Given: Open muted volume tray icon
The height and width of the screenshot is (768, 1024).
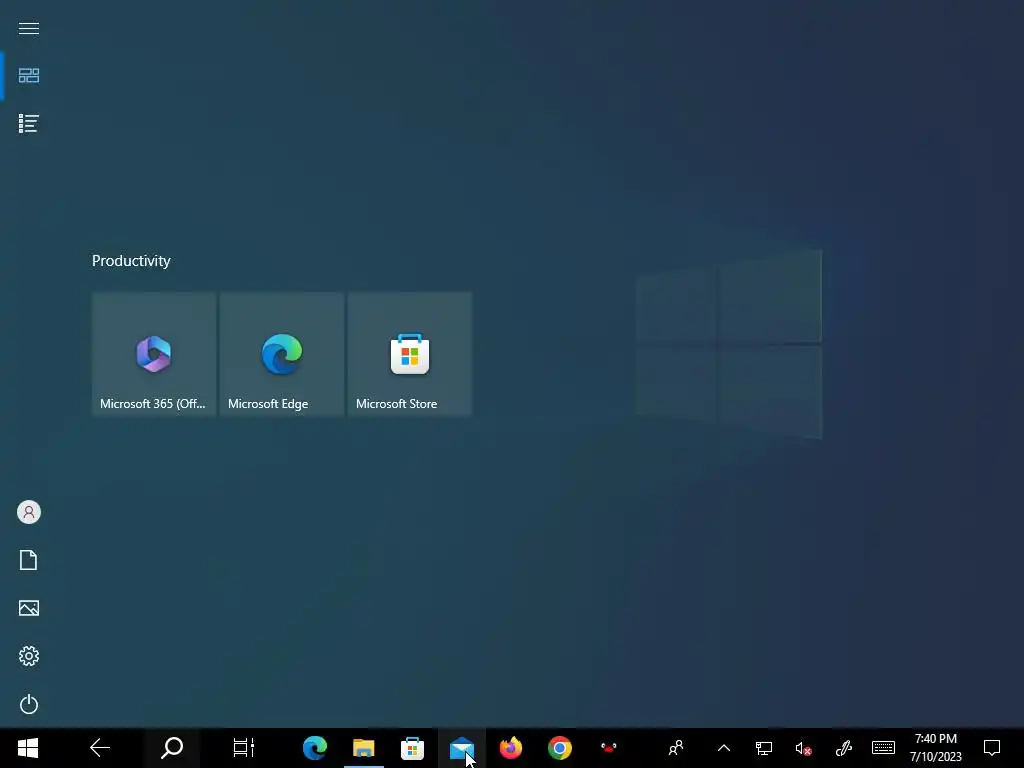Looking at the screenshot, I should pyautogui.click(x=803, y=748).
